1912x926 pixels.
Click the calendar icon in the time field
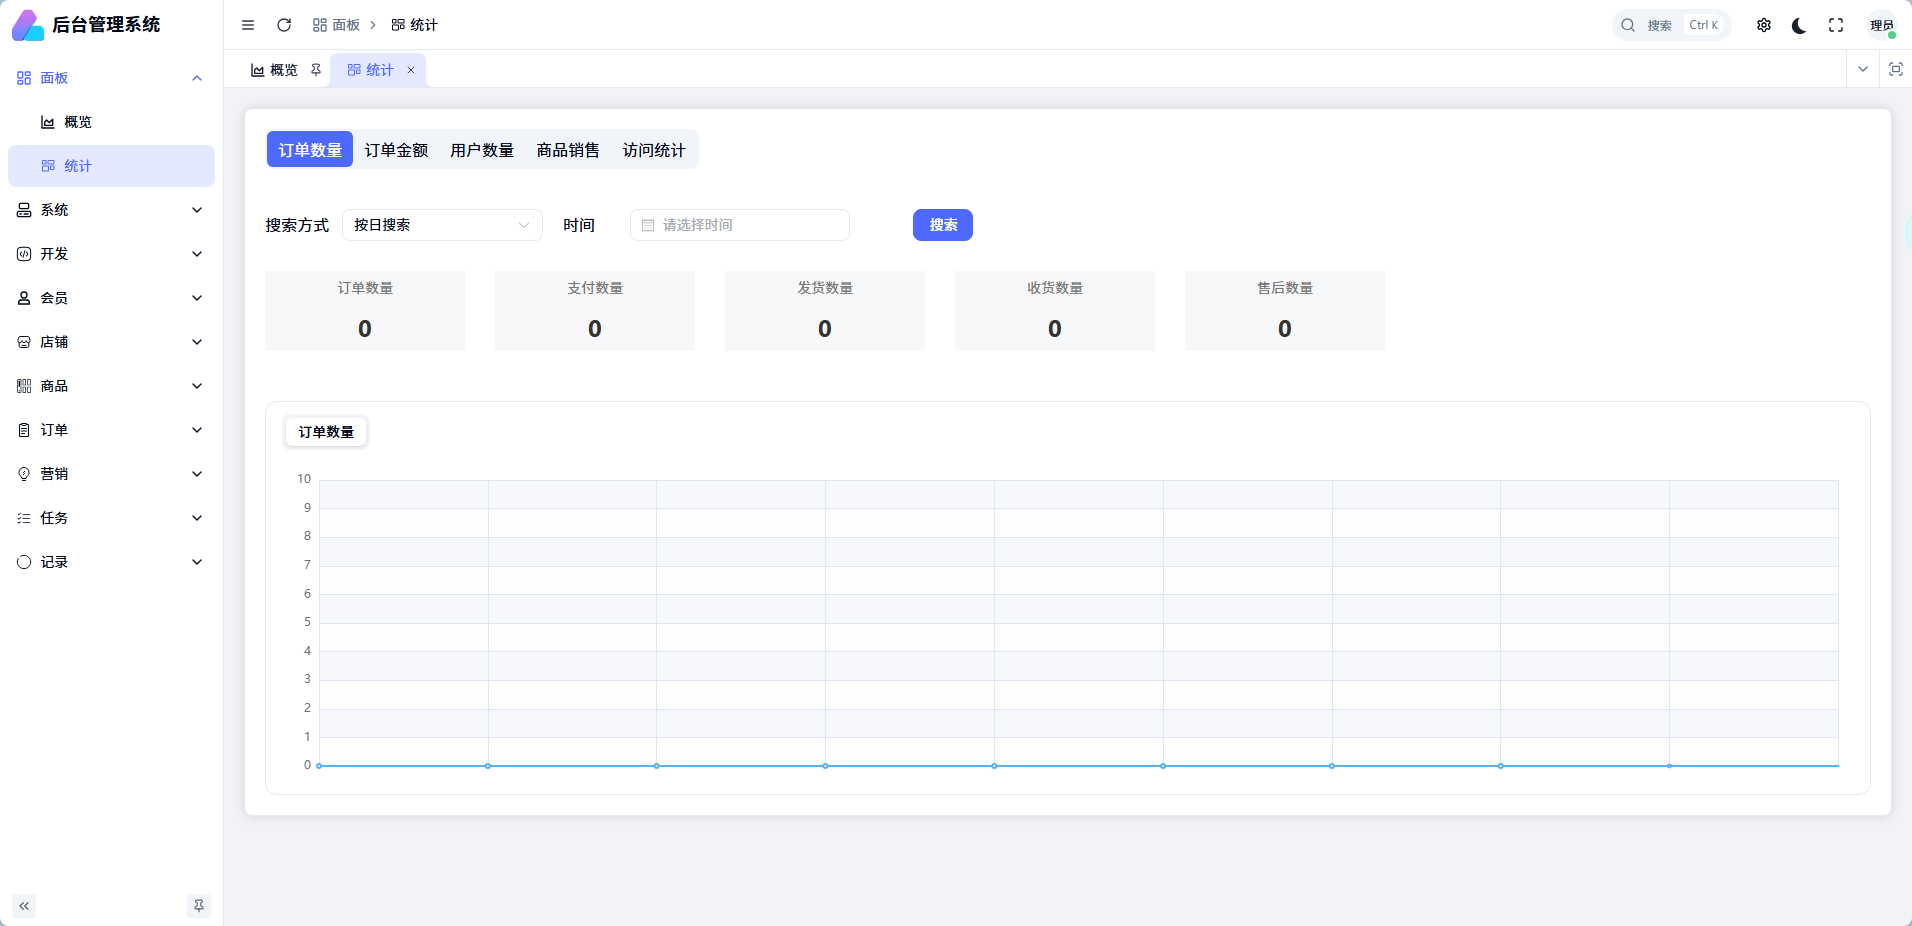coord(647,225)
